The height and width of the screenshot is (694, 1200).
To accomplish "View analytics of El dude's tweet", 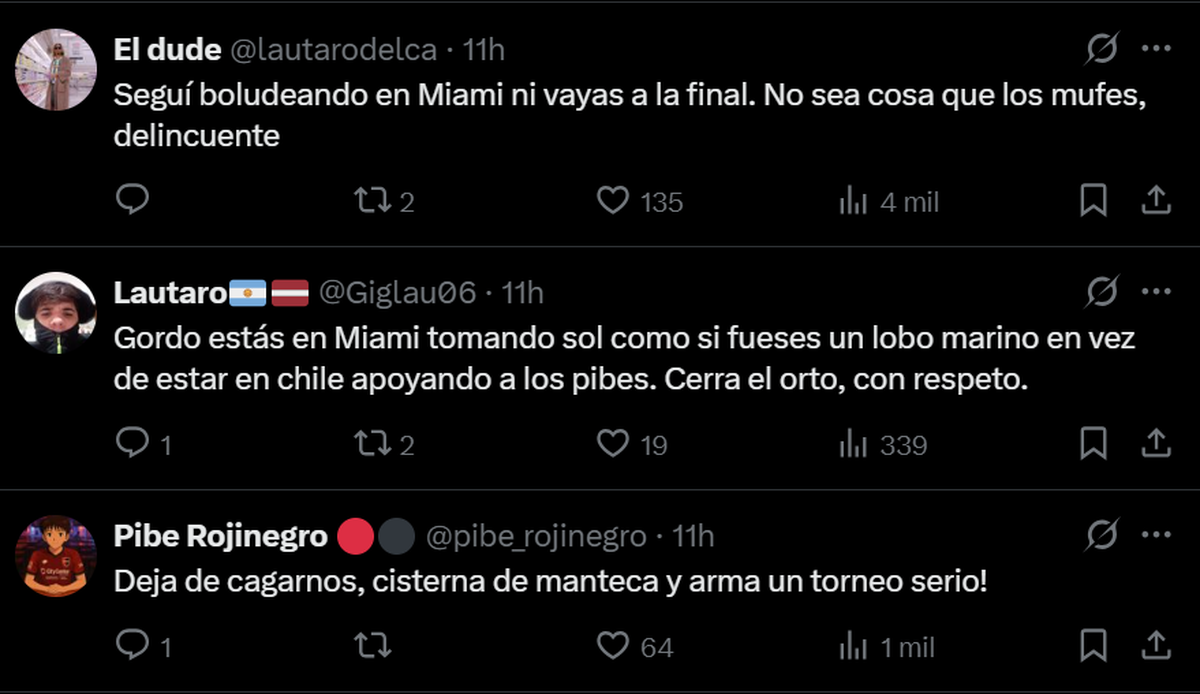I will pyautogui.click(x=853, y=201).
